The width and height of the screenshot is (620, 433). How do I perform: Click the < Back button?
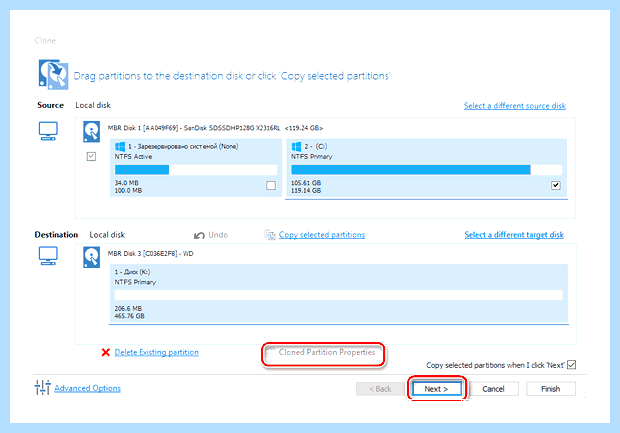[380, 389]
